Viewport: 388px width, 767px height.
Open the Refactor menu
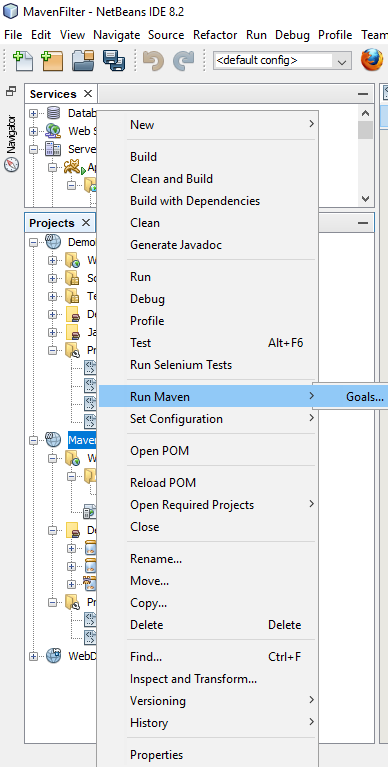click(215, 35)
